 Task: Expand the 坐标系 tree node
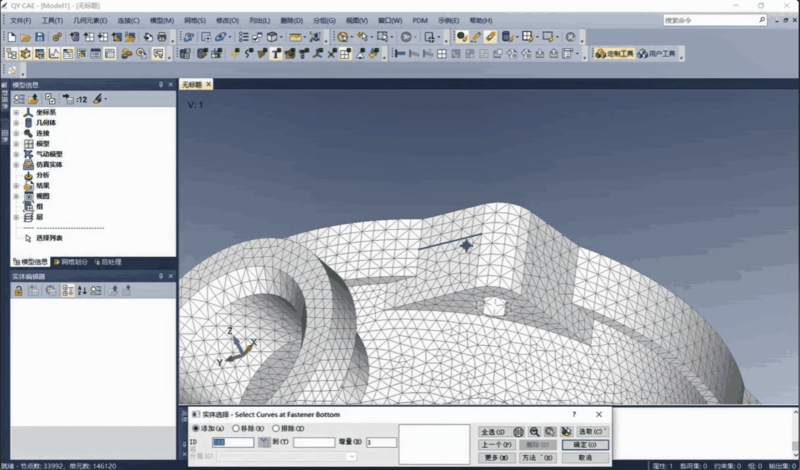16,112
